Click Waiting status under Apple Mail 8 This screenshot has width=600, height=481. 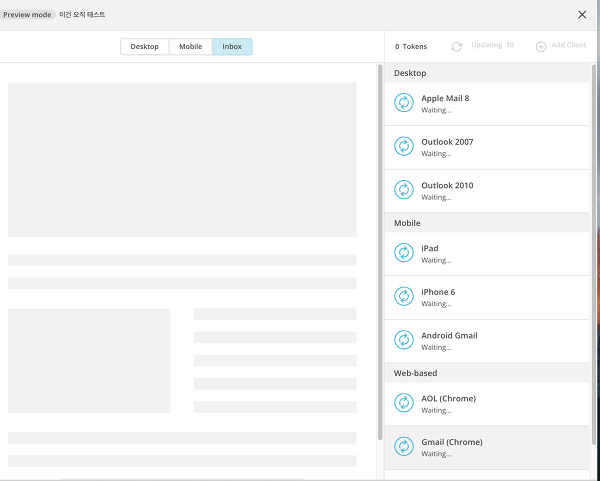436,110
